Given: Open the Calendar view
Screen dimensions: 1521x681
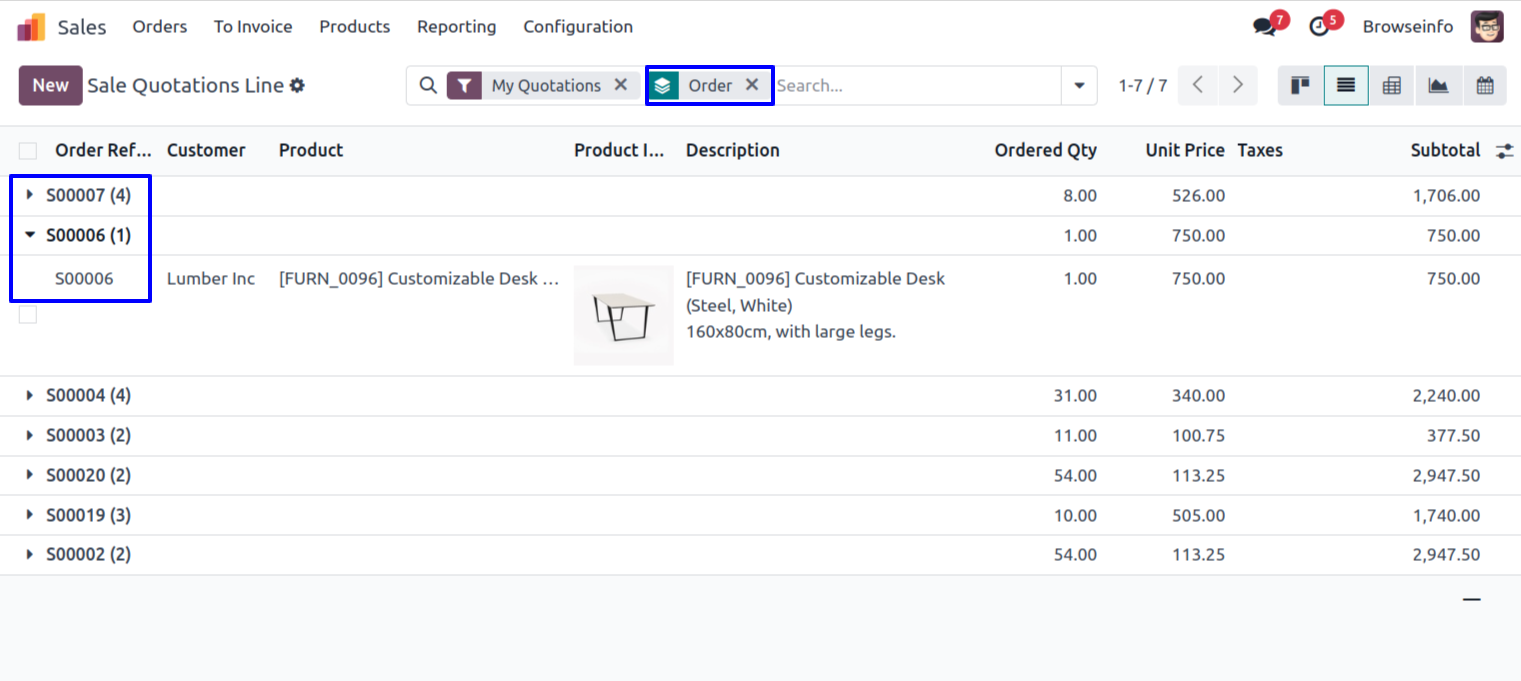Looking at the screenshot, I should point(1485,86).
